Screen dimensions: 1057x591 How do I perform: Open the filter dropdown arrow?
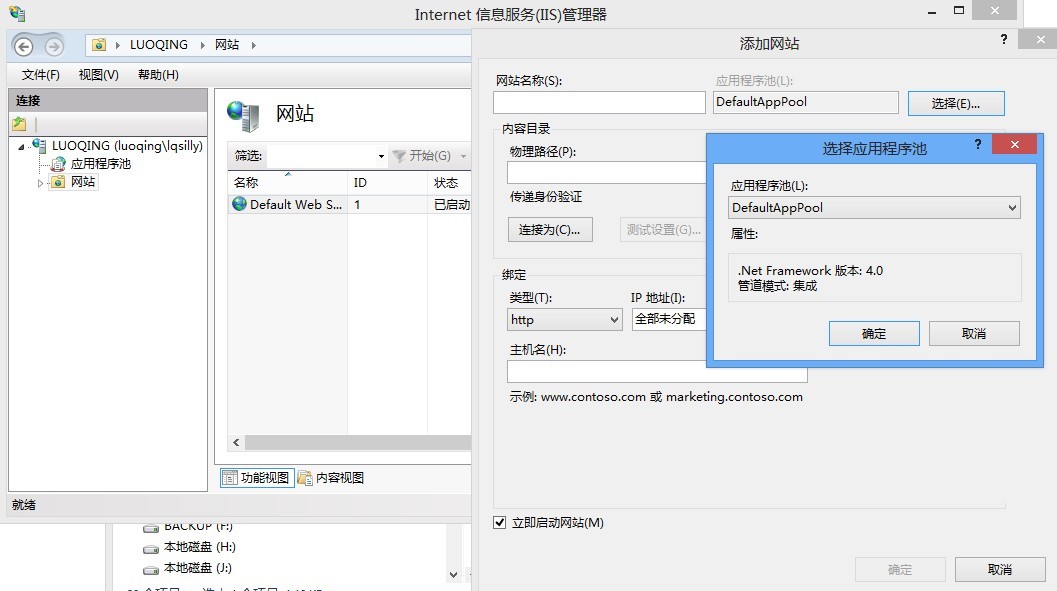click(381, 156)
